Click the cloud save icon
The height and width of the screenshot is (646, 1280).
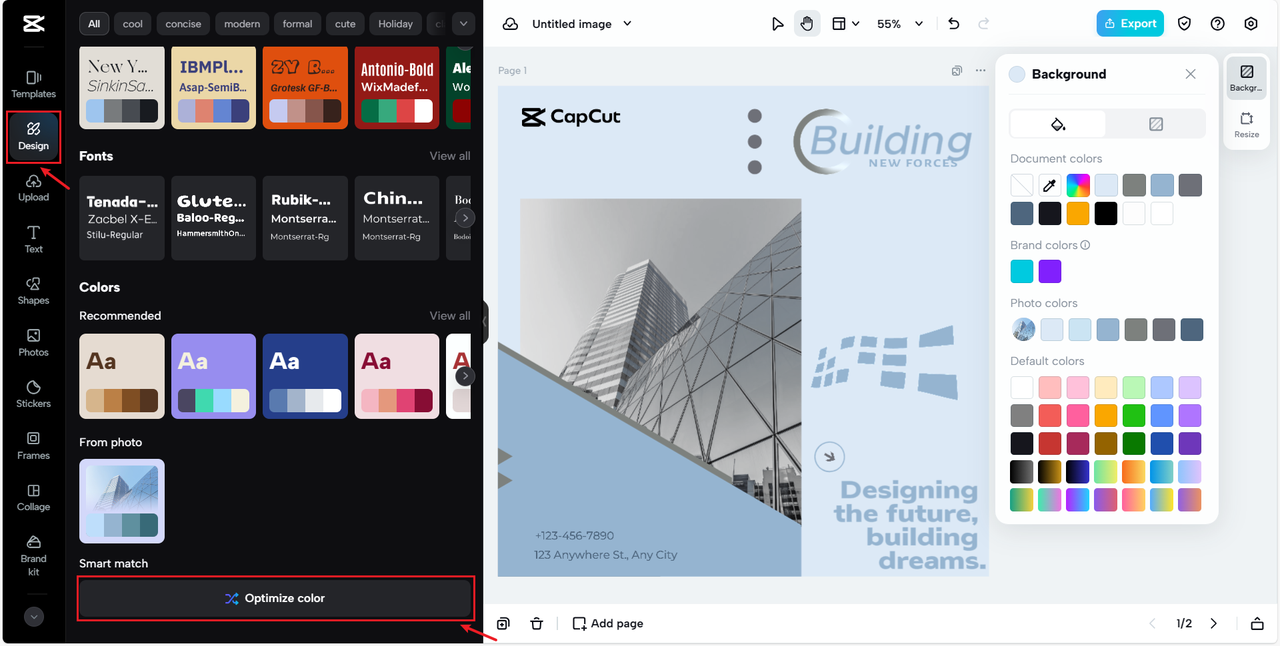click(x=510, y=23)
